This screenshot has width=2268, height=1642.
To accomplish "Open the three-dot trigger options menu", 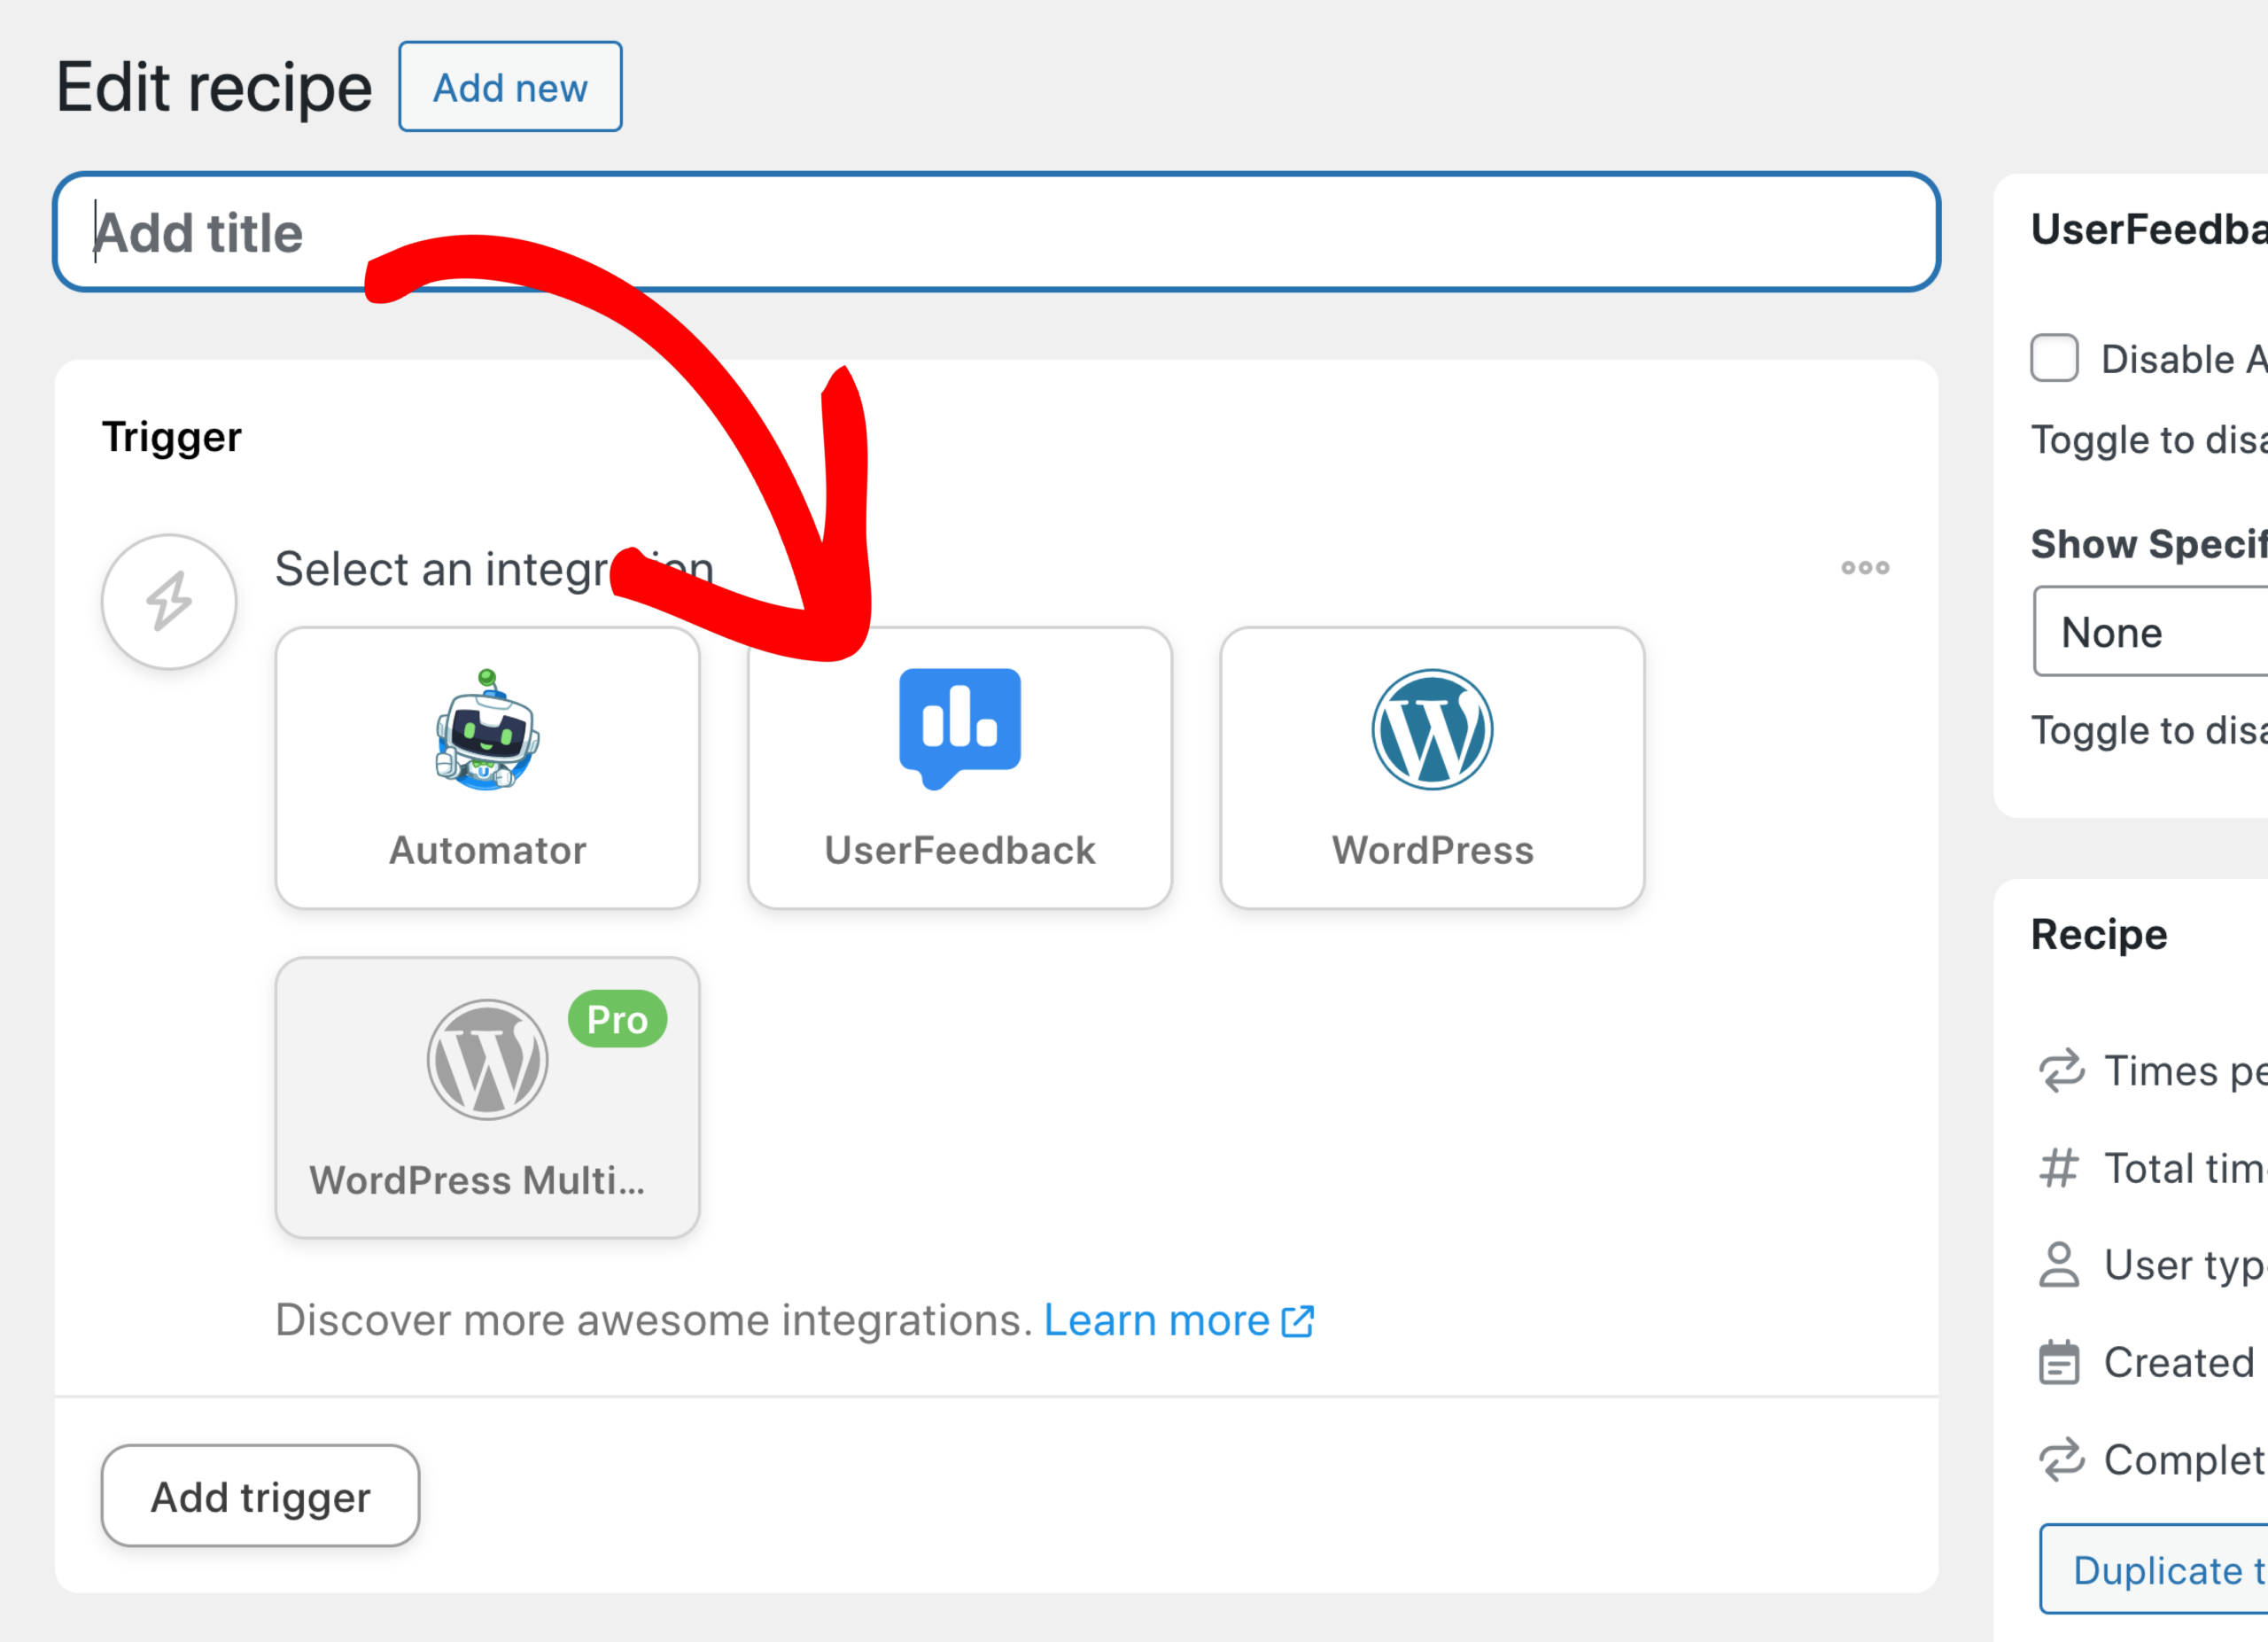I will pos(1865,568).
